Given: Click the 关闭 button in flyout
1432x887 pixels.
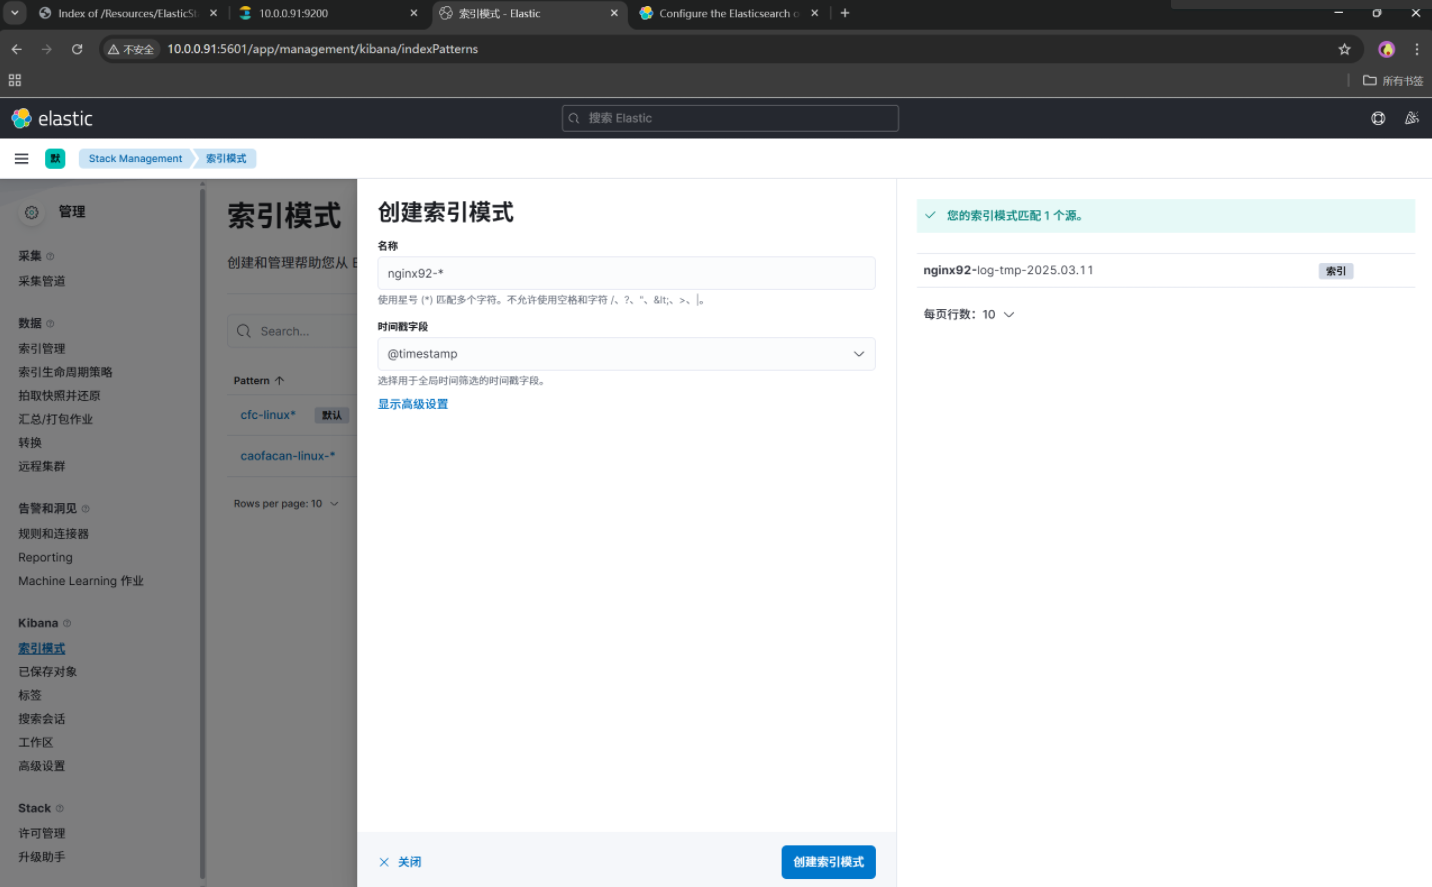Looking at the screenshot, I should 400,862.
